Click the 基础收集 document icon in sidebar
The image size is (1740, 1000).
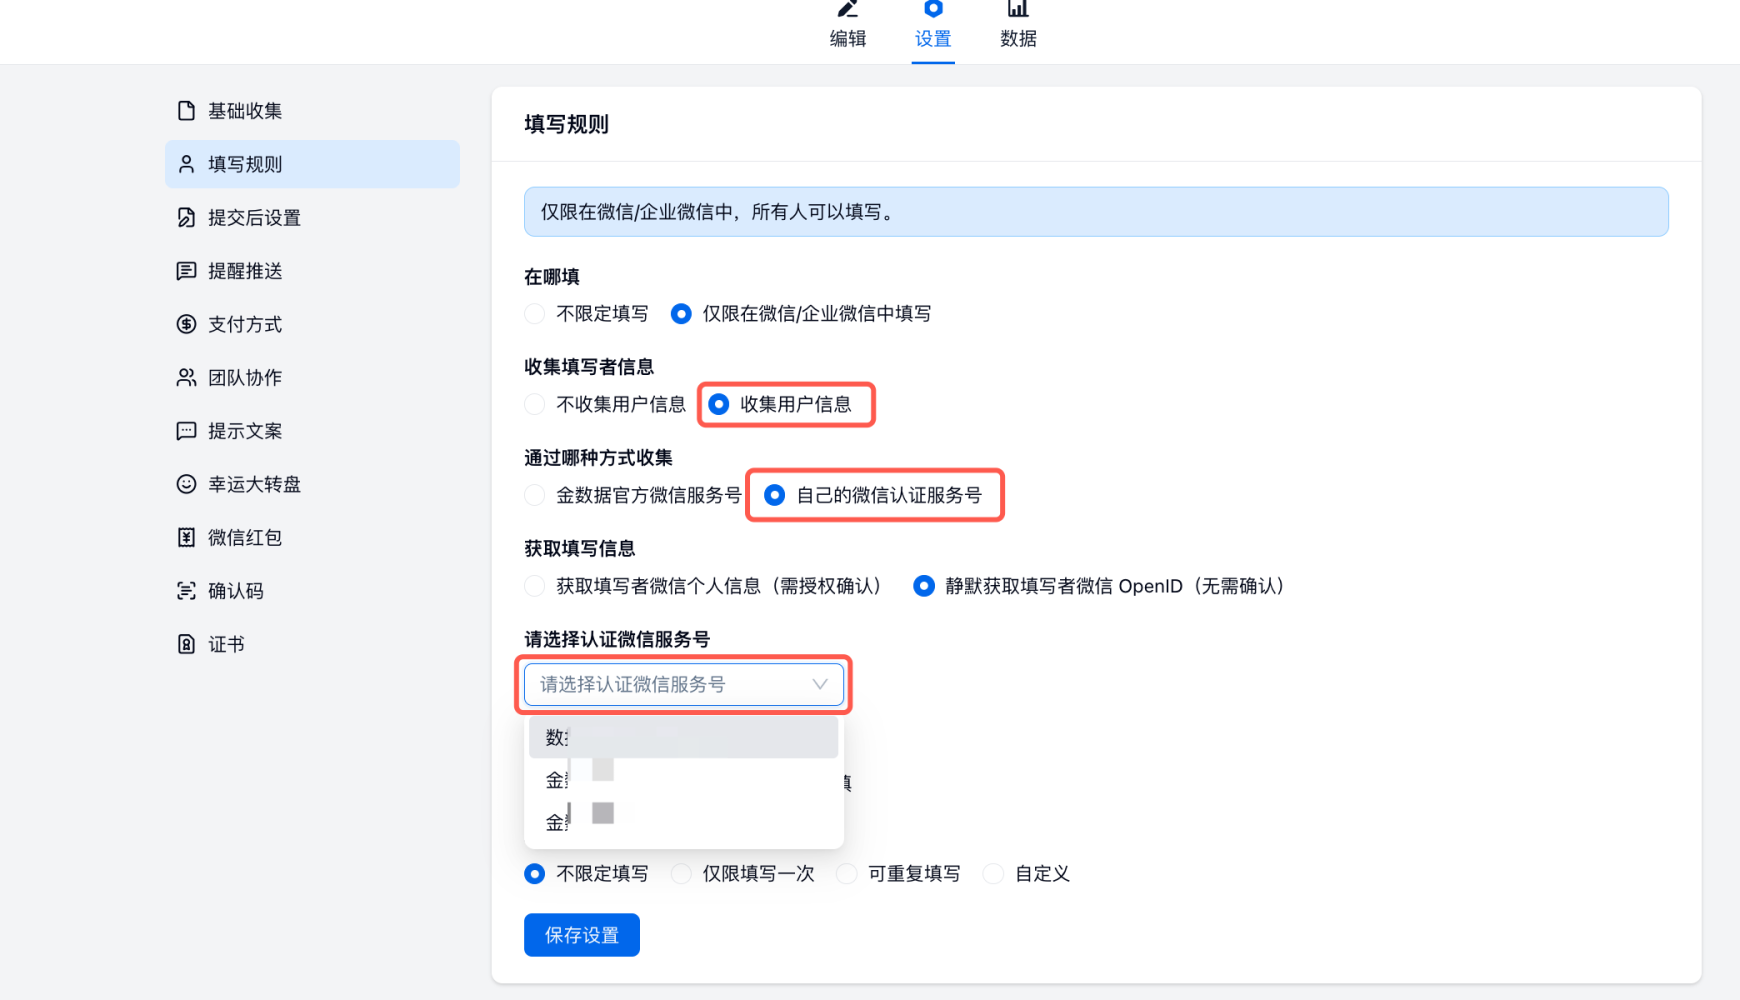[186, 111]
